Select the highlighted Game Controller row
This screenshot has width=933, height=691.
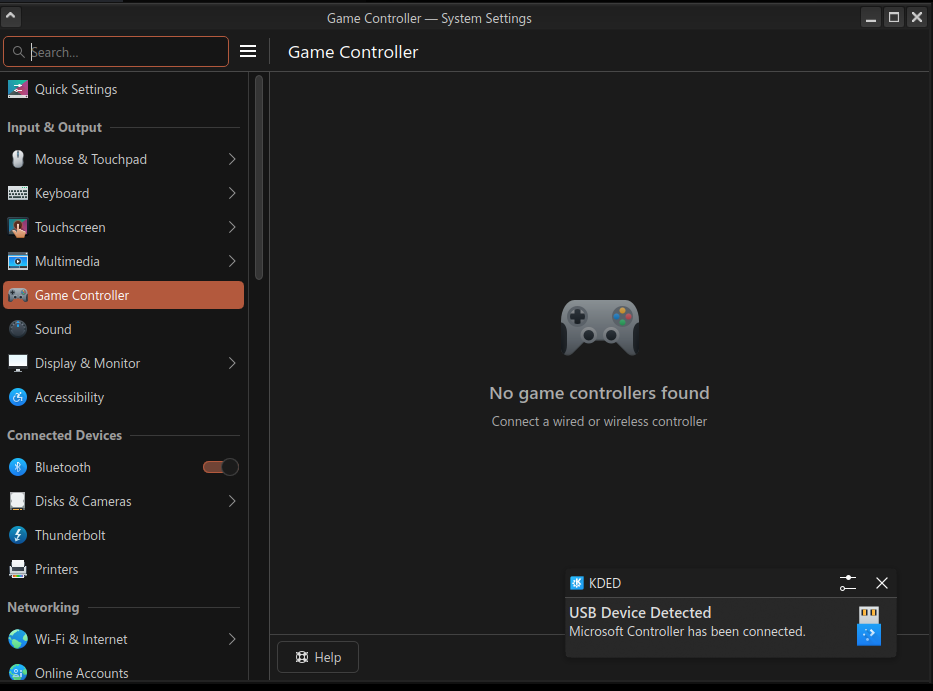(x=124, y=295)
